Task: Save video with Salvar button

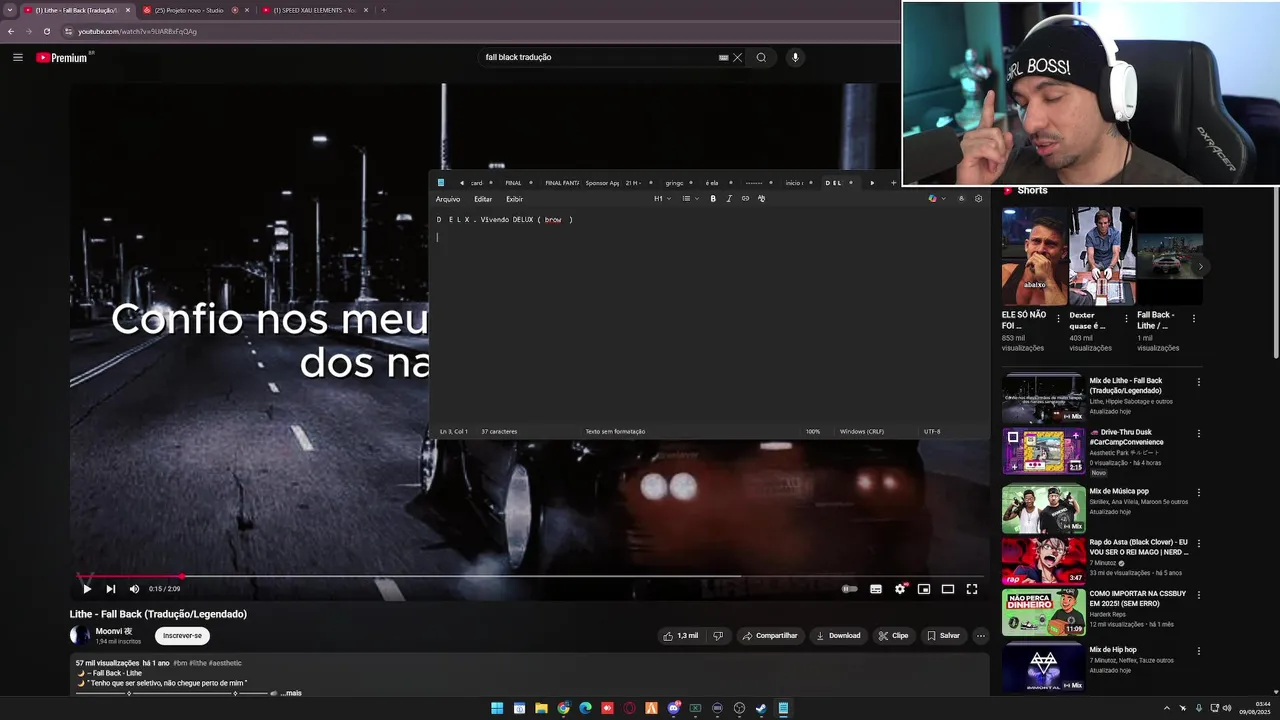Action: point(943,635)
